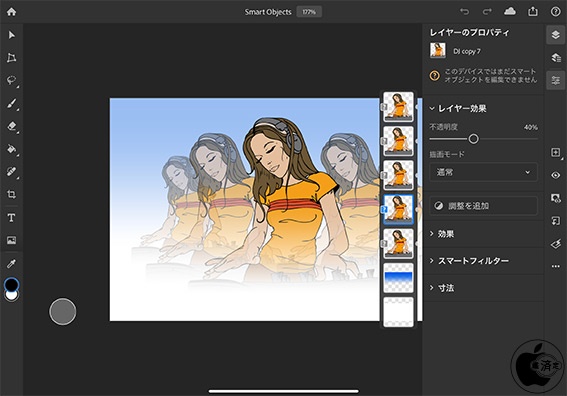Image resolution: width=567 pixels, height=396 pixels.
Task: Open filters and adjustments icon
Action: tap(555, 244)
